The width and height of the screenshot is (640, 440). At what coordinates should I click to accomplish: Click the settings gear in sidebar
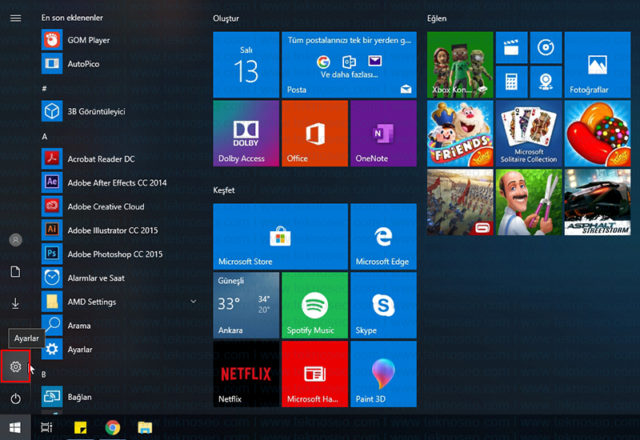tap(16, 367)
